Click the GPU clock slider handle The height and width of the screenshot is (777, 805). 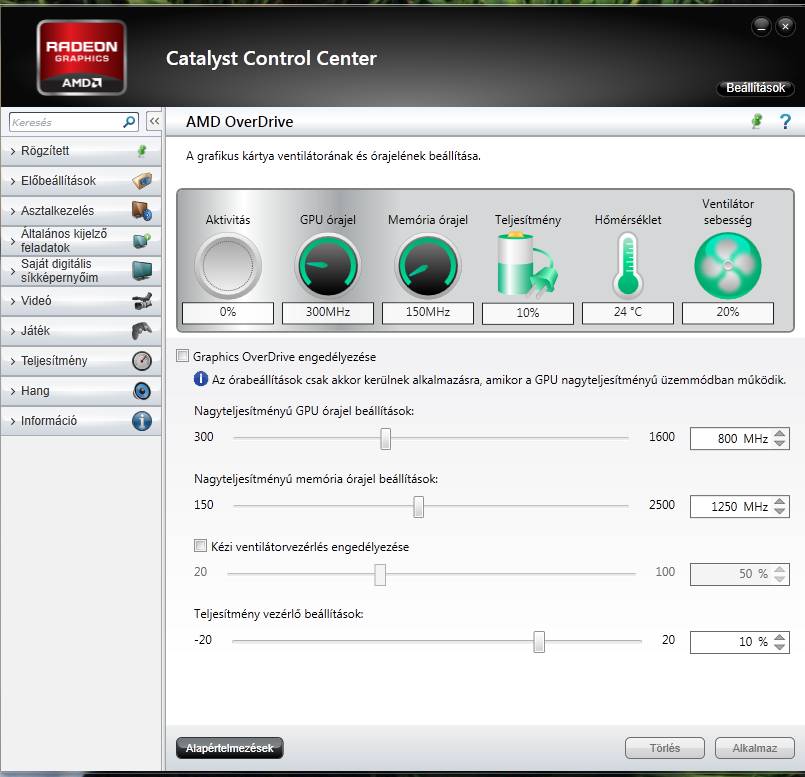(x=386, y=439)
